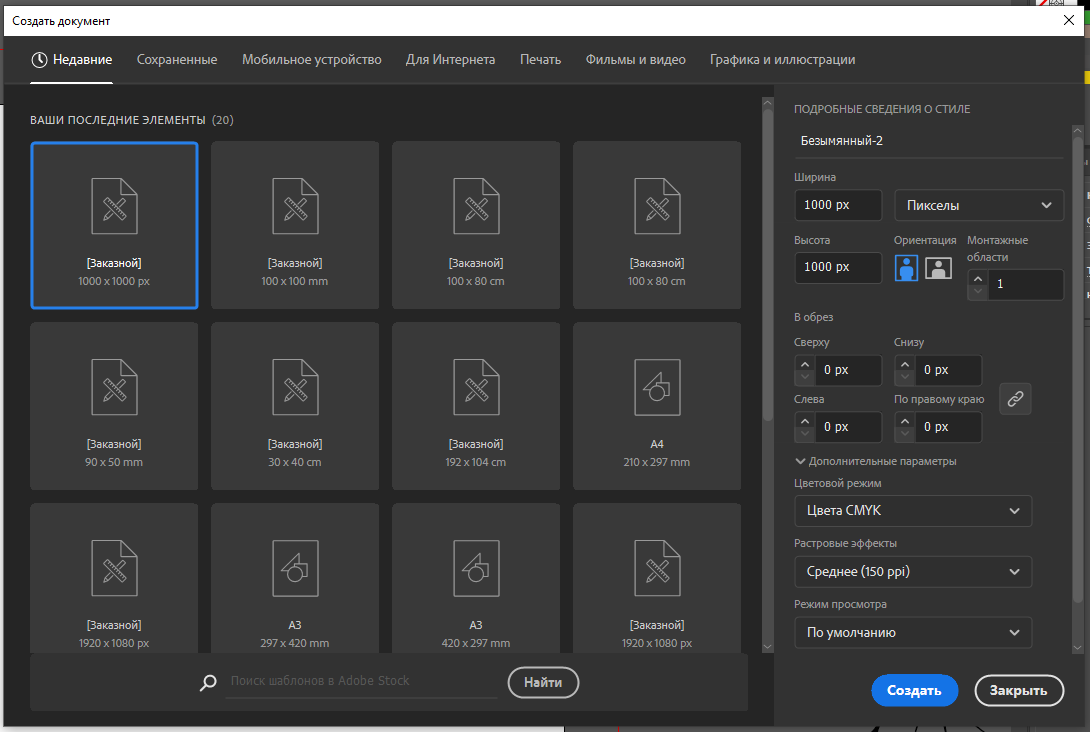1090x732 pixels.
Task: Increase bottom bleed (Снизу) value
Action: [x=904, y=364]
